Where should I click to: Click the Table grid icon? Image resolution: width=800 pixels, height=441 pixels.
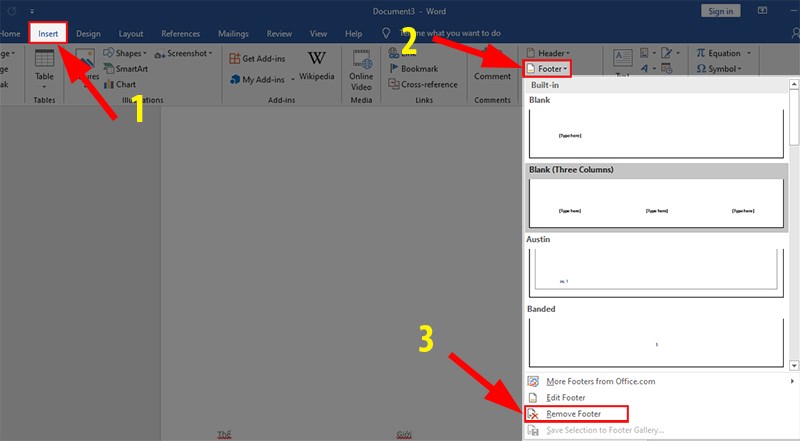[x=44, y=59]
